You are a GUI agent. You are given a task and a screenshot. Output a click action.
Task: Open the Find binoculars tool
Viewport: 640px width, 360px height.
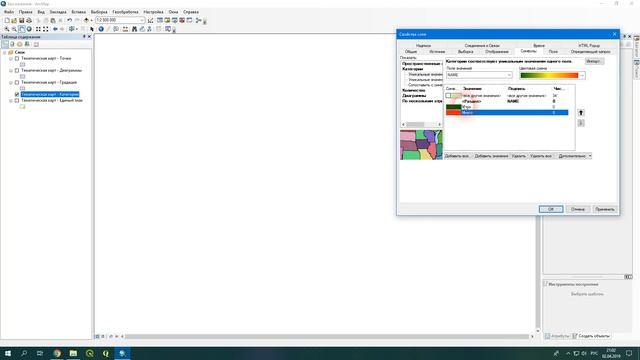(134, 29)
